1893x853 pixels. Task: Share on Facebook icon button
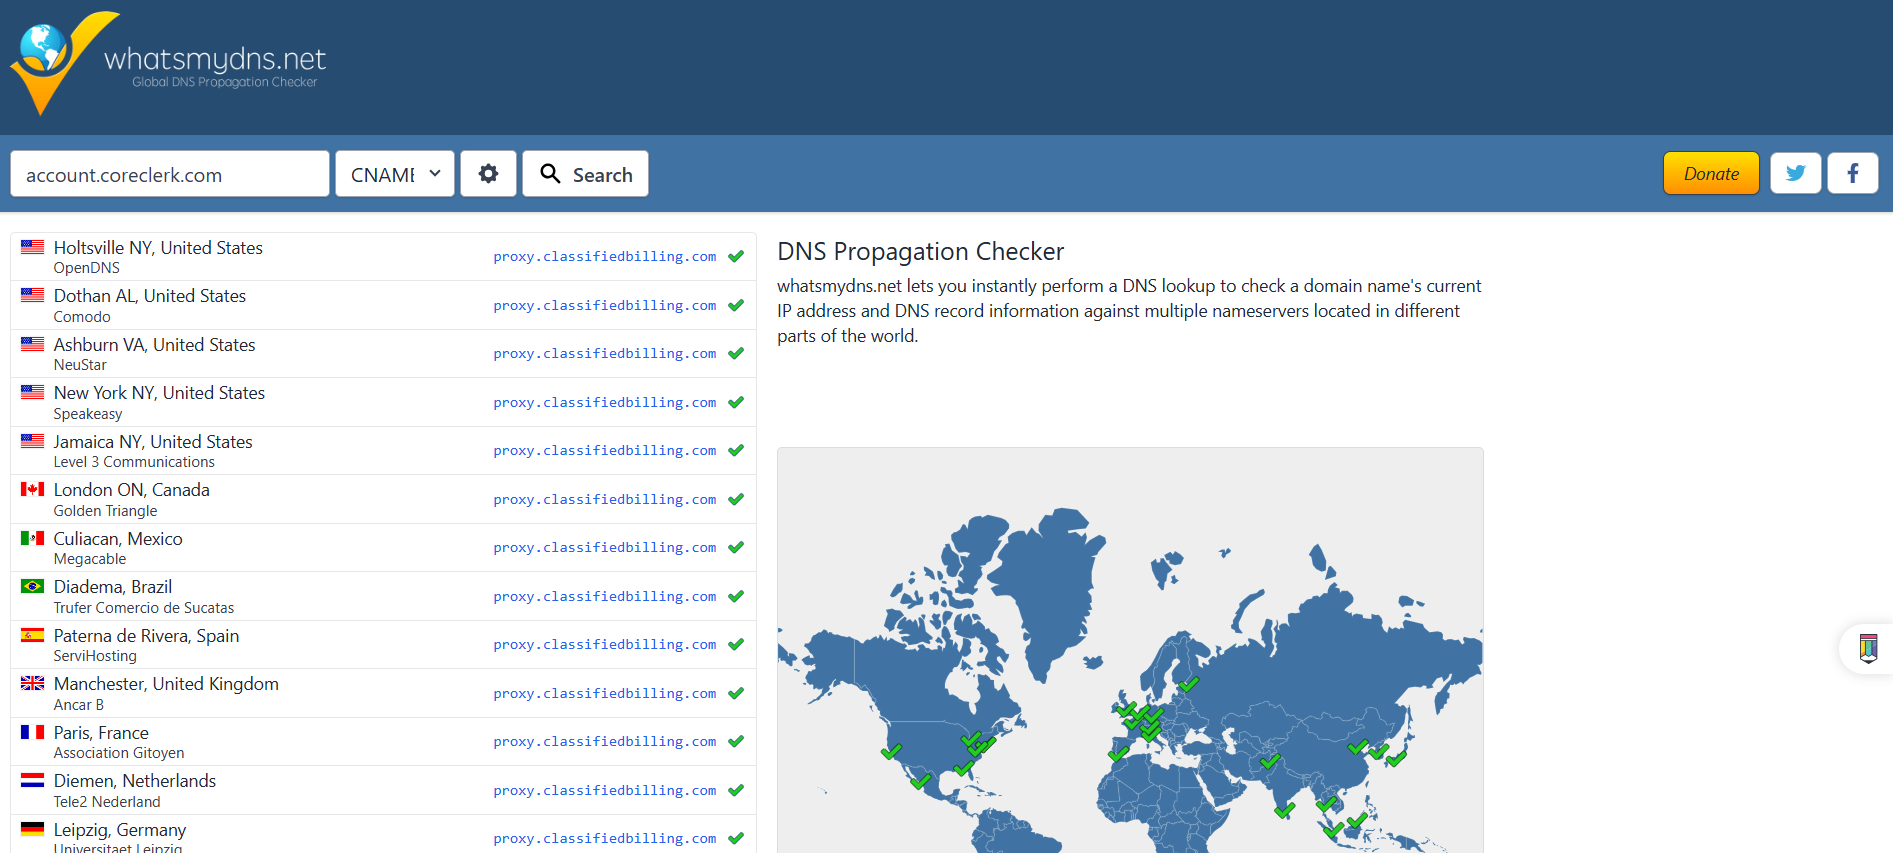[x=1853, y=173]
